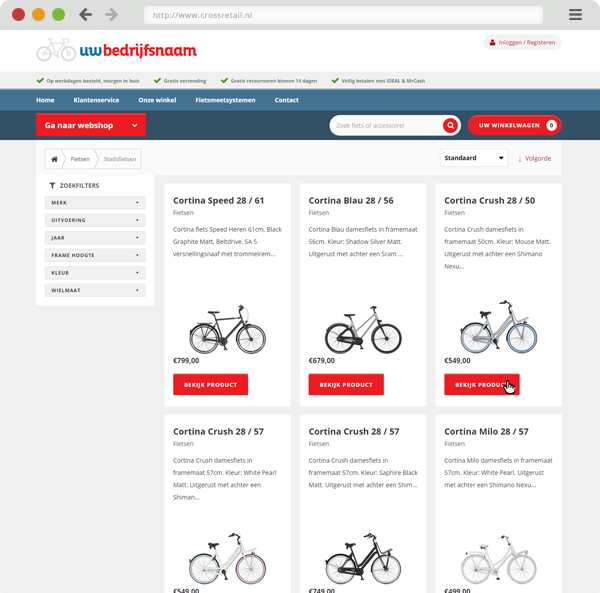Click the Cortina Milo white bike image
The image size is (600, 593).
(x=499, y=559)
